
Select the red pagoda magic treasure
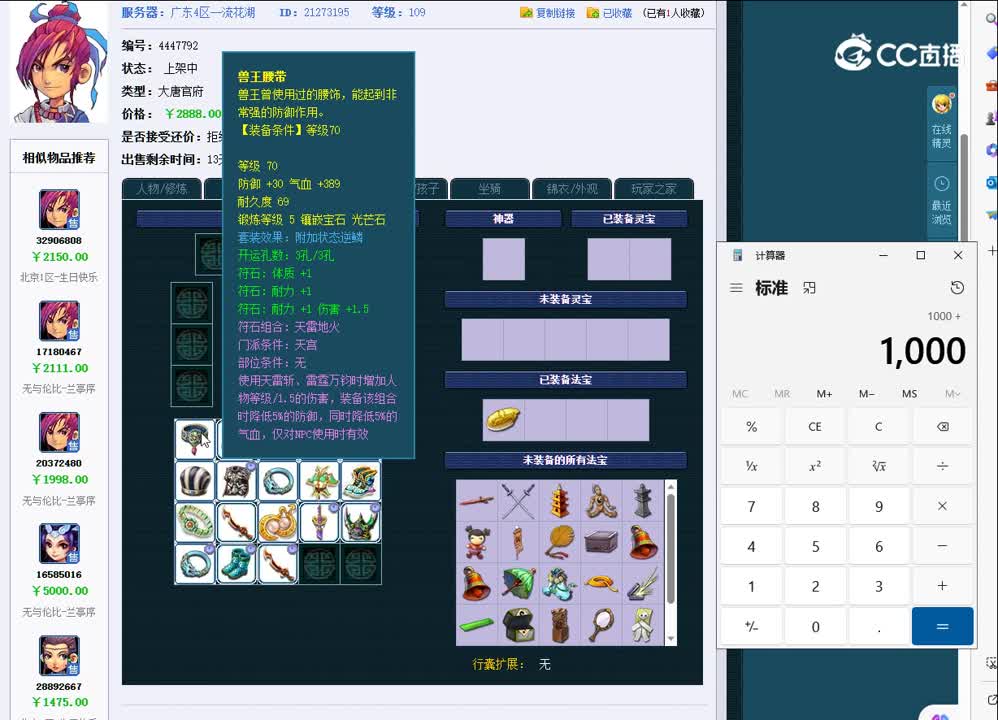[559, 501]
